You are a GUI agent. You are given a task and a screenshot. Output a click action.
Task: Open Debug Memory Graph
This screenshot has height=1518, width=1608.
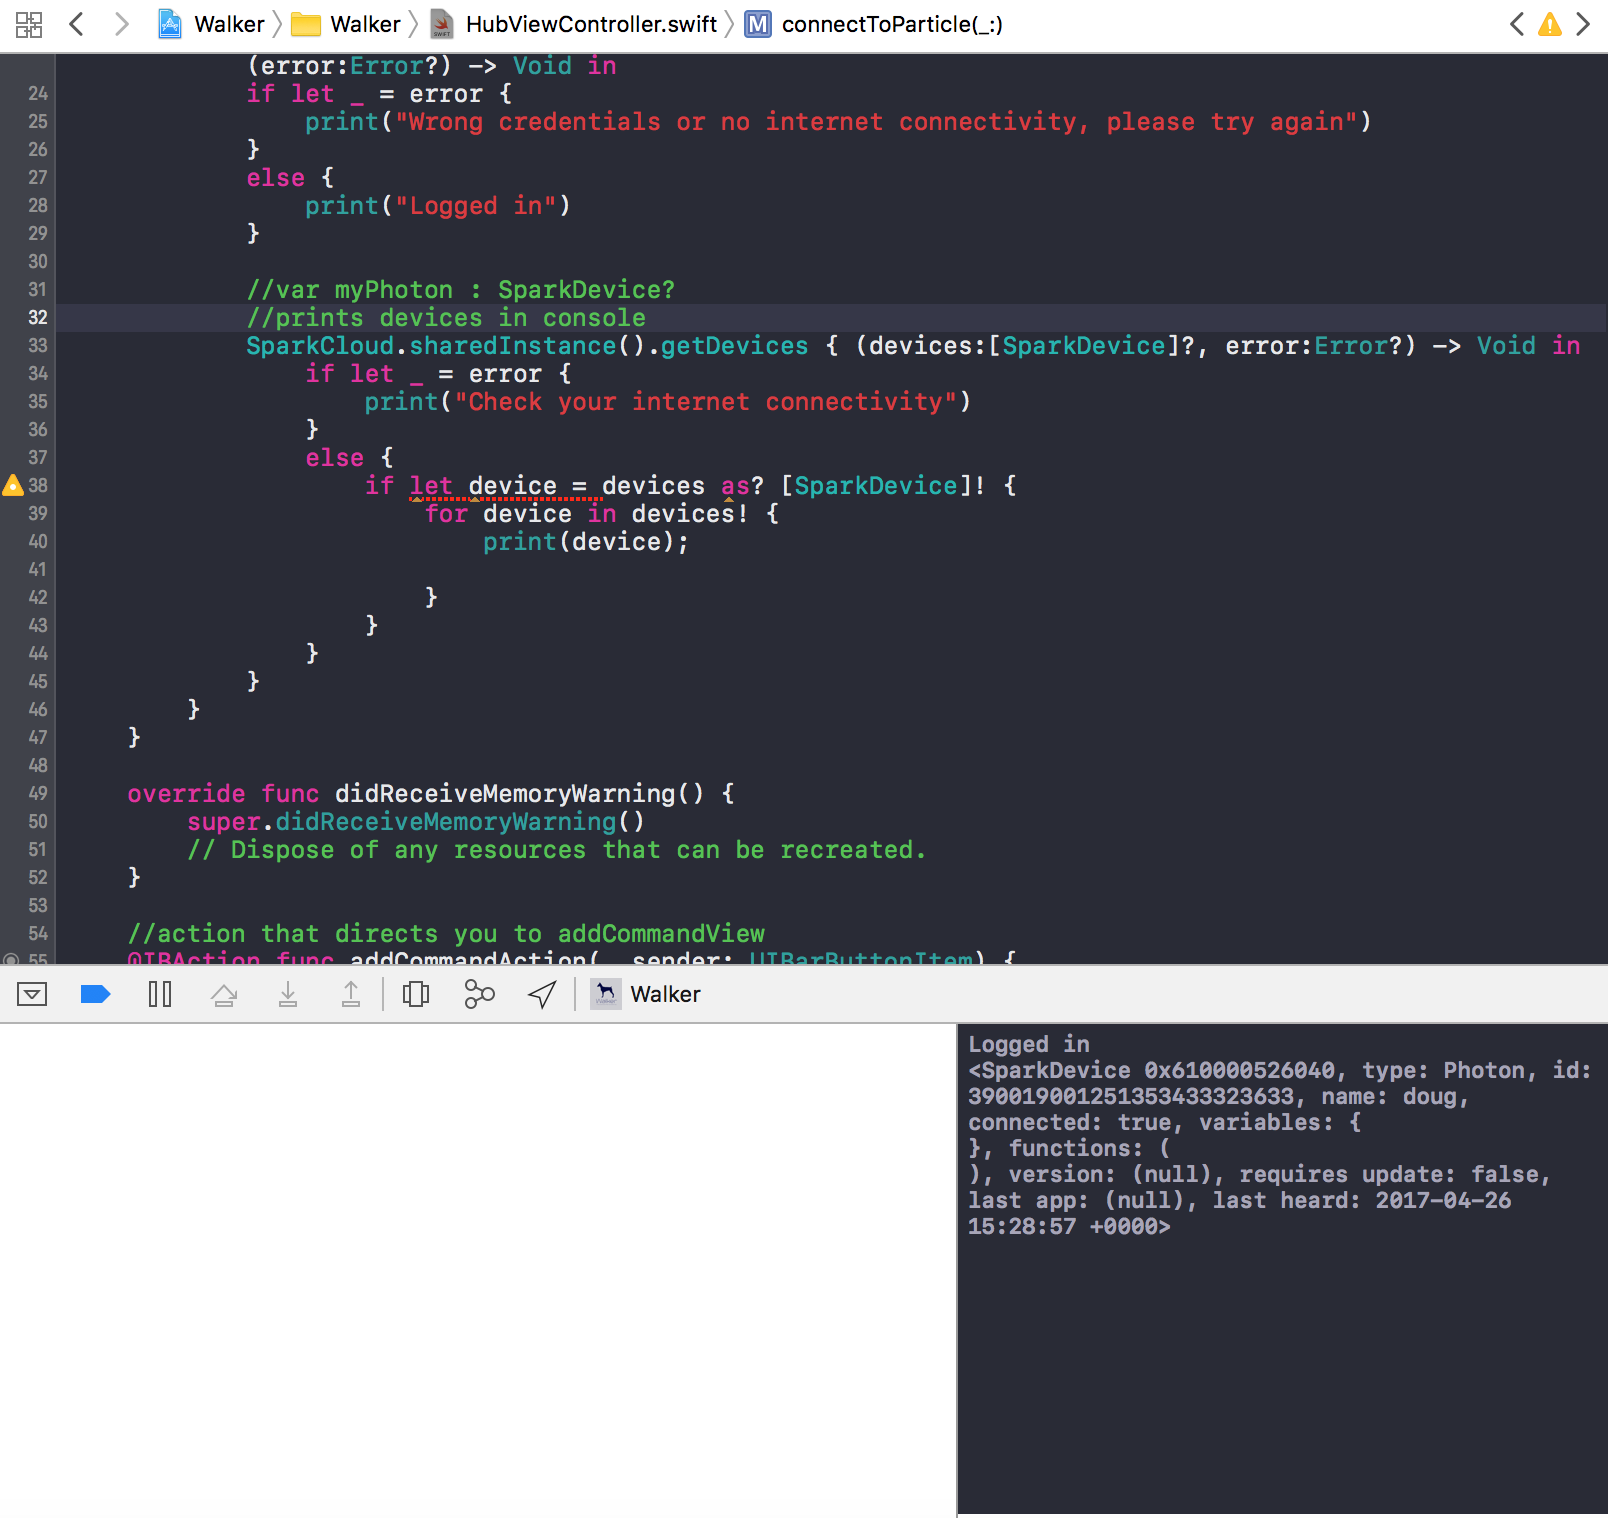tap(480, 994)
